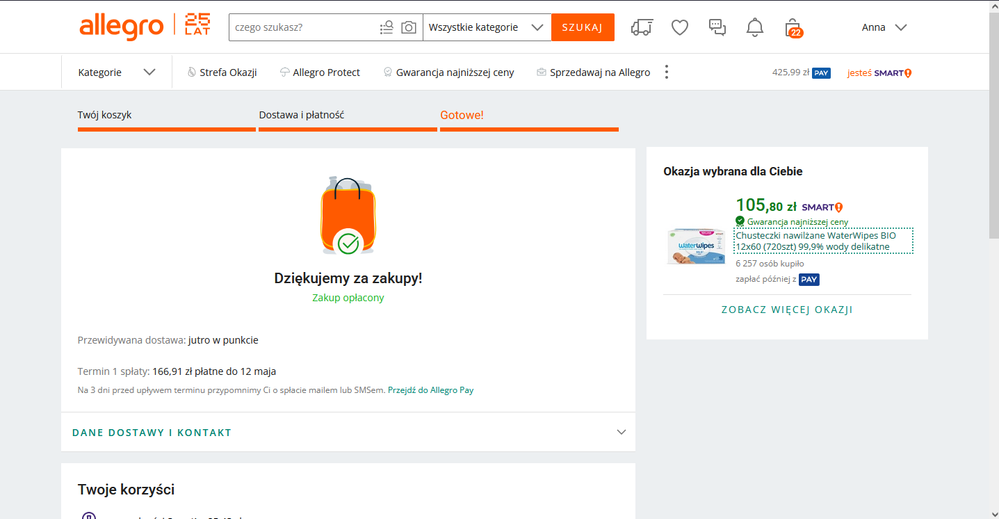This screenshot has width=999, height=519.
Task: Click three-dot more options menu
Action: tap(667, 72)
